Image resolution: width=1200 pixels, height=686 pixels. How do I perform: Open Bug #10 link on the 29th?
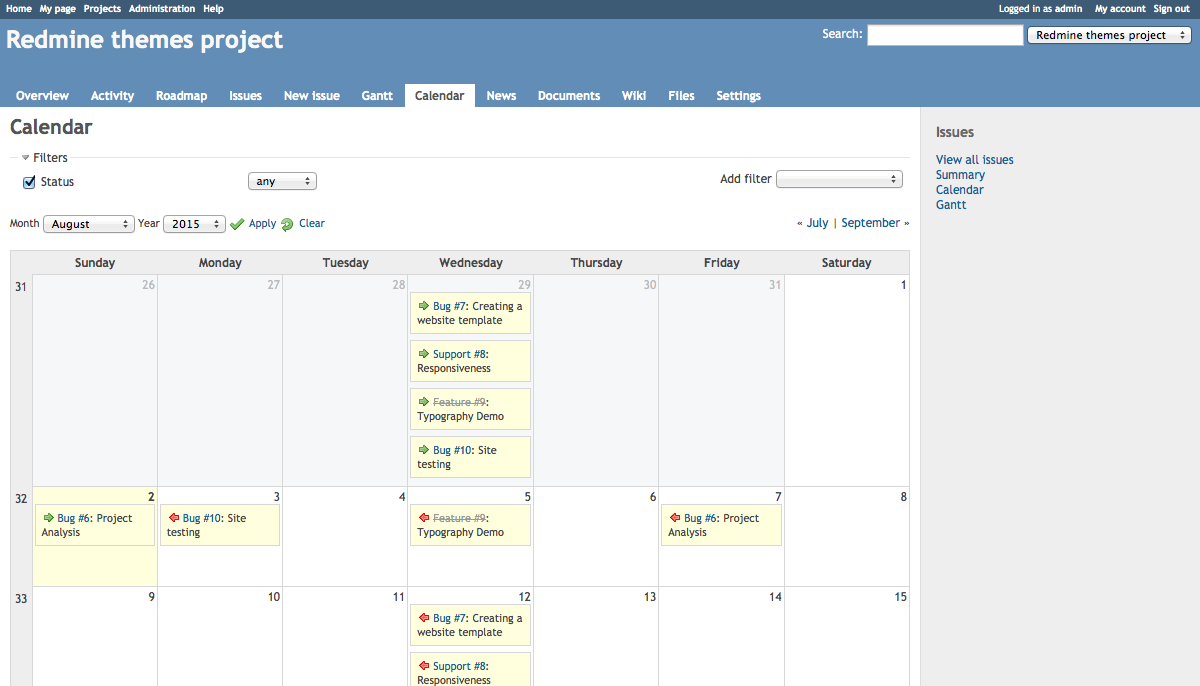click(453, 450)
